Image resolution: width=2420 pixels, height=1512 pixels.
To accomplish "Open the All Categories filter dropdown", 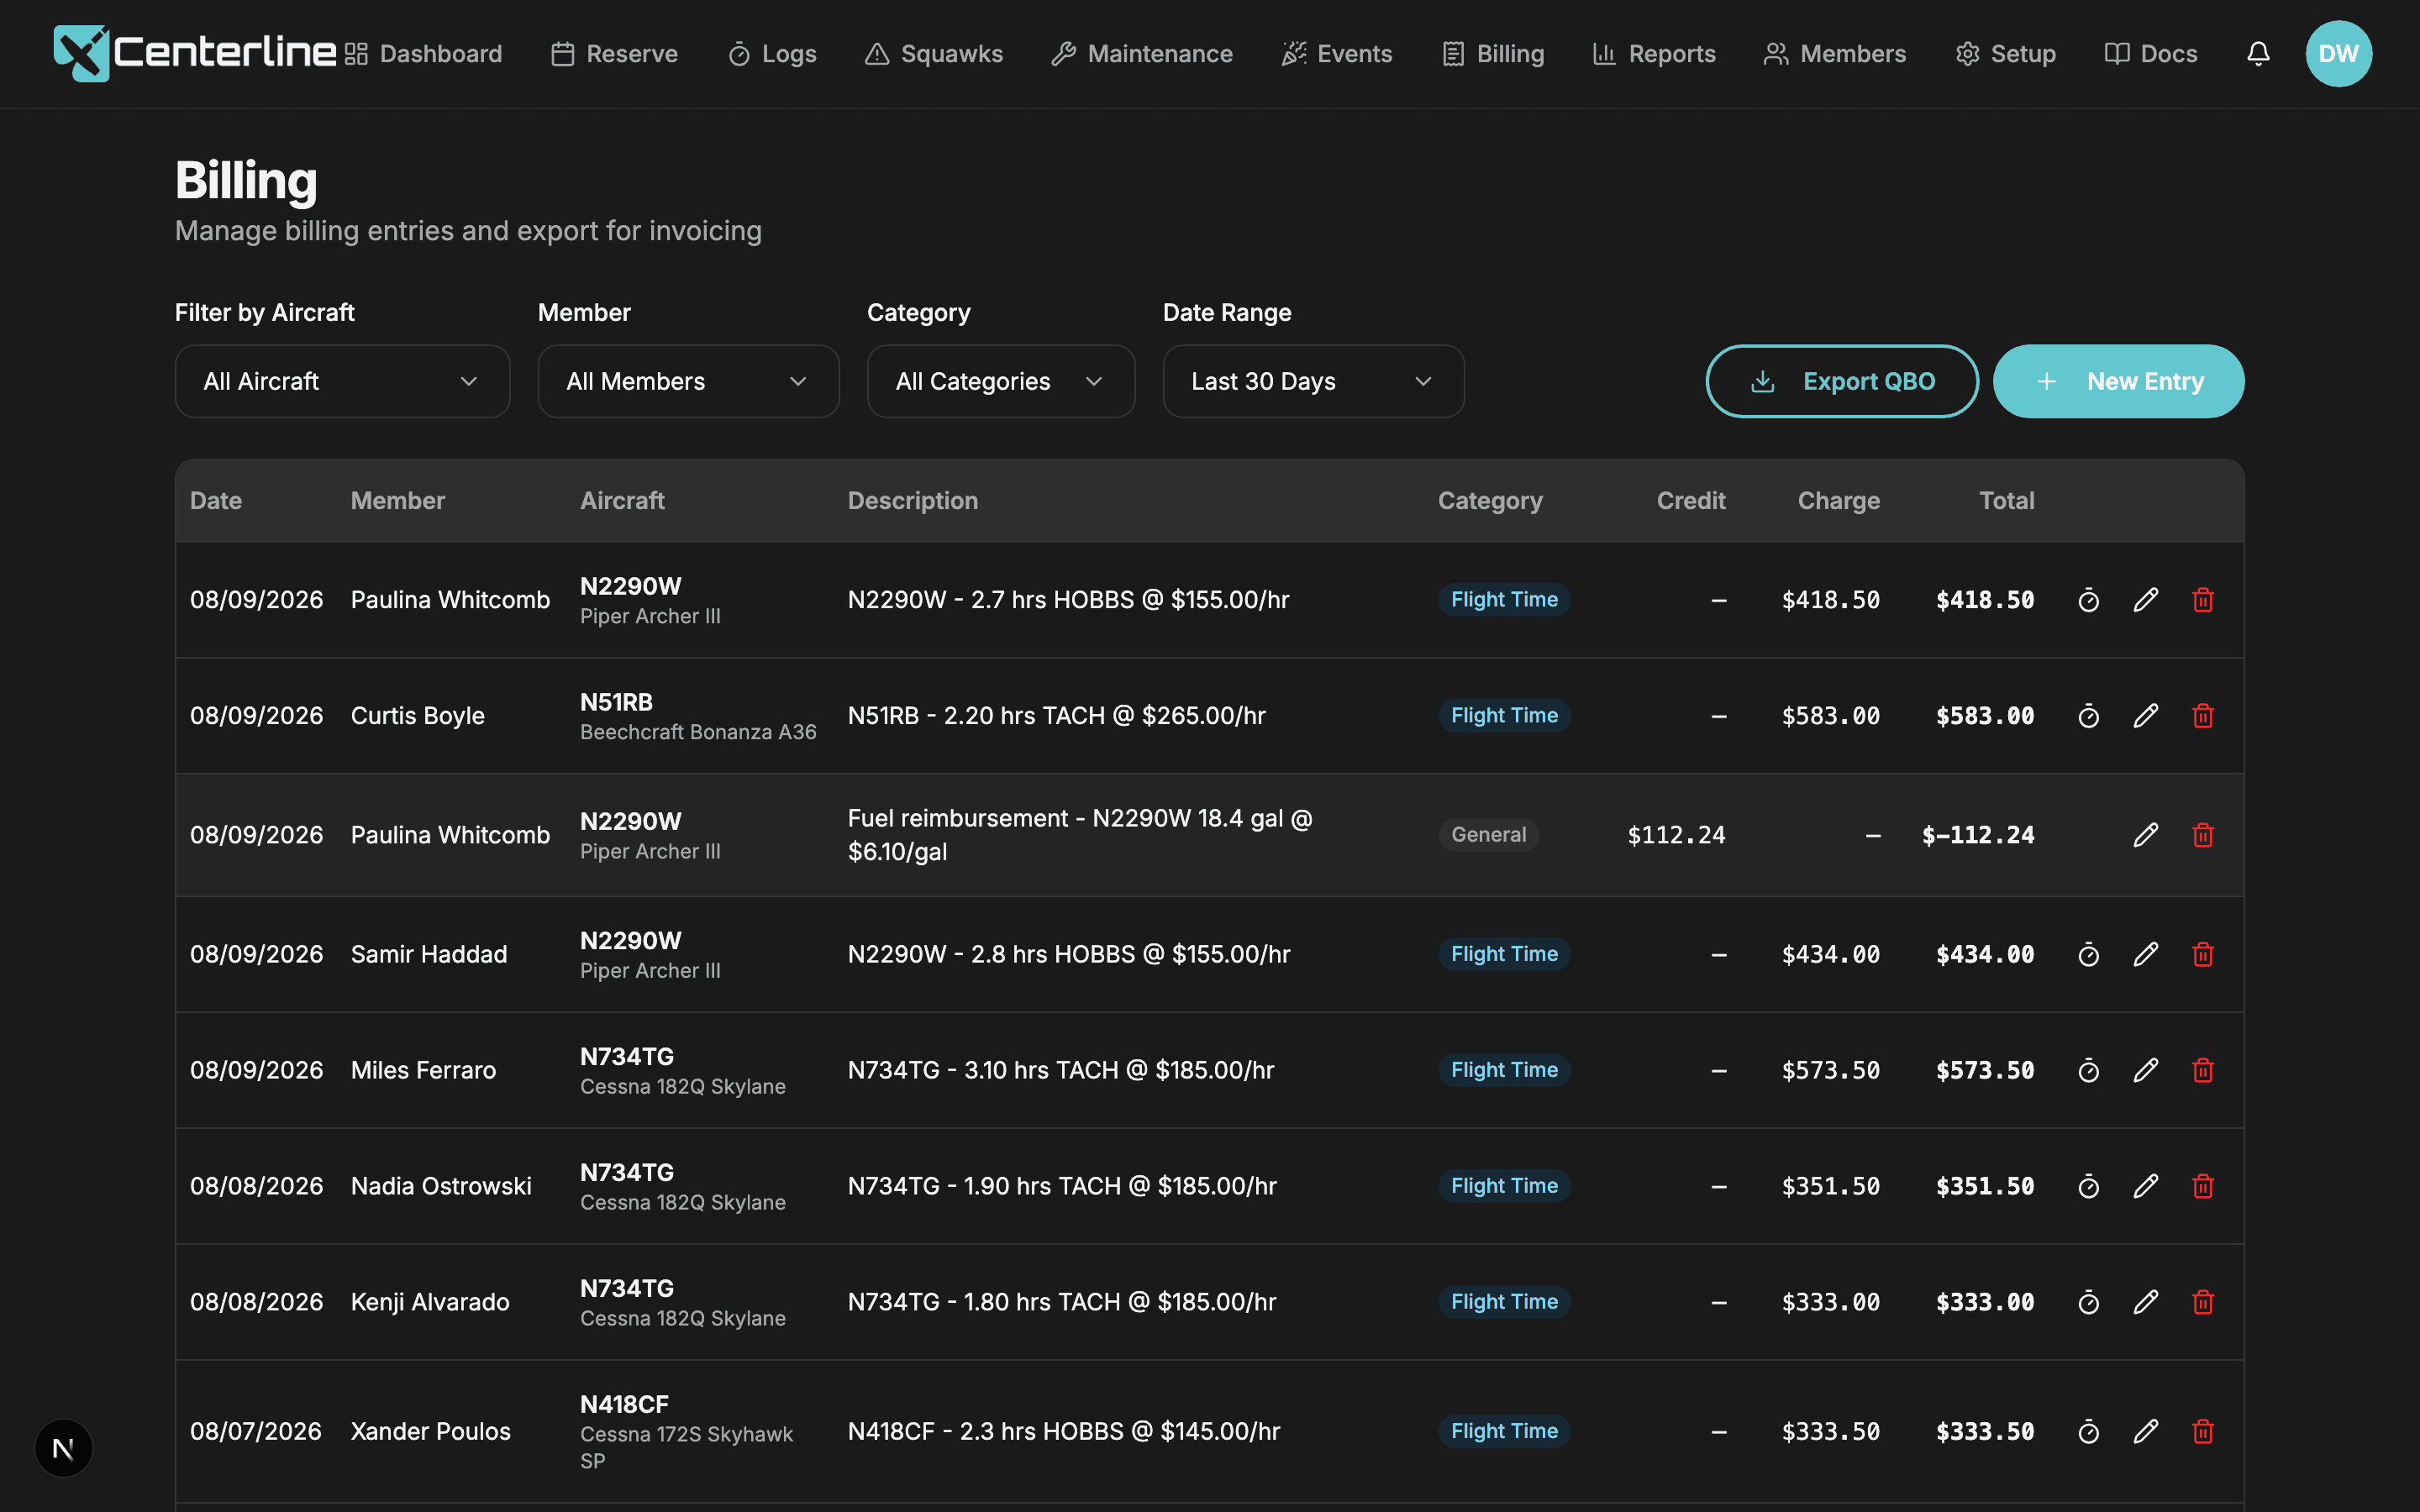I will pyautogui.click(x=1000, y=381).
